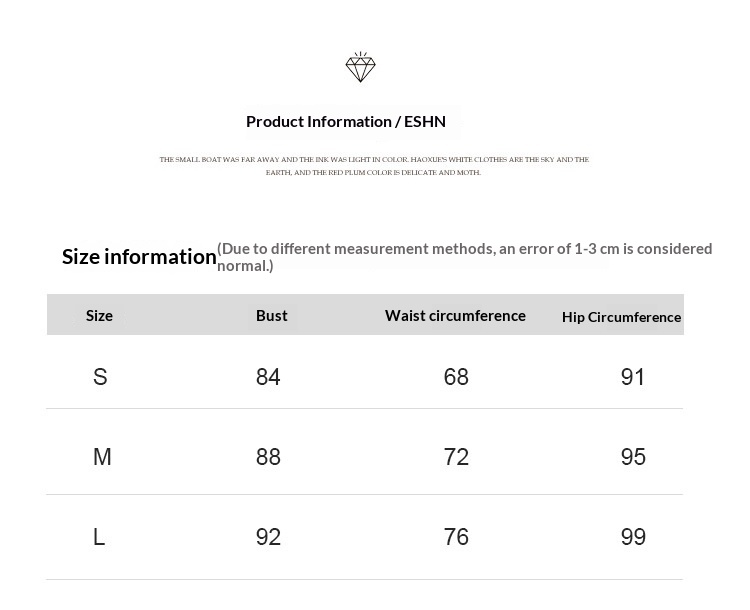Click the measurement error note text
Viewport: 750px width, 610px height.
pos(464,256)
